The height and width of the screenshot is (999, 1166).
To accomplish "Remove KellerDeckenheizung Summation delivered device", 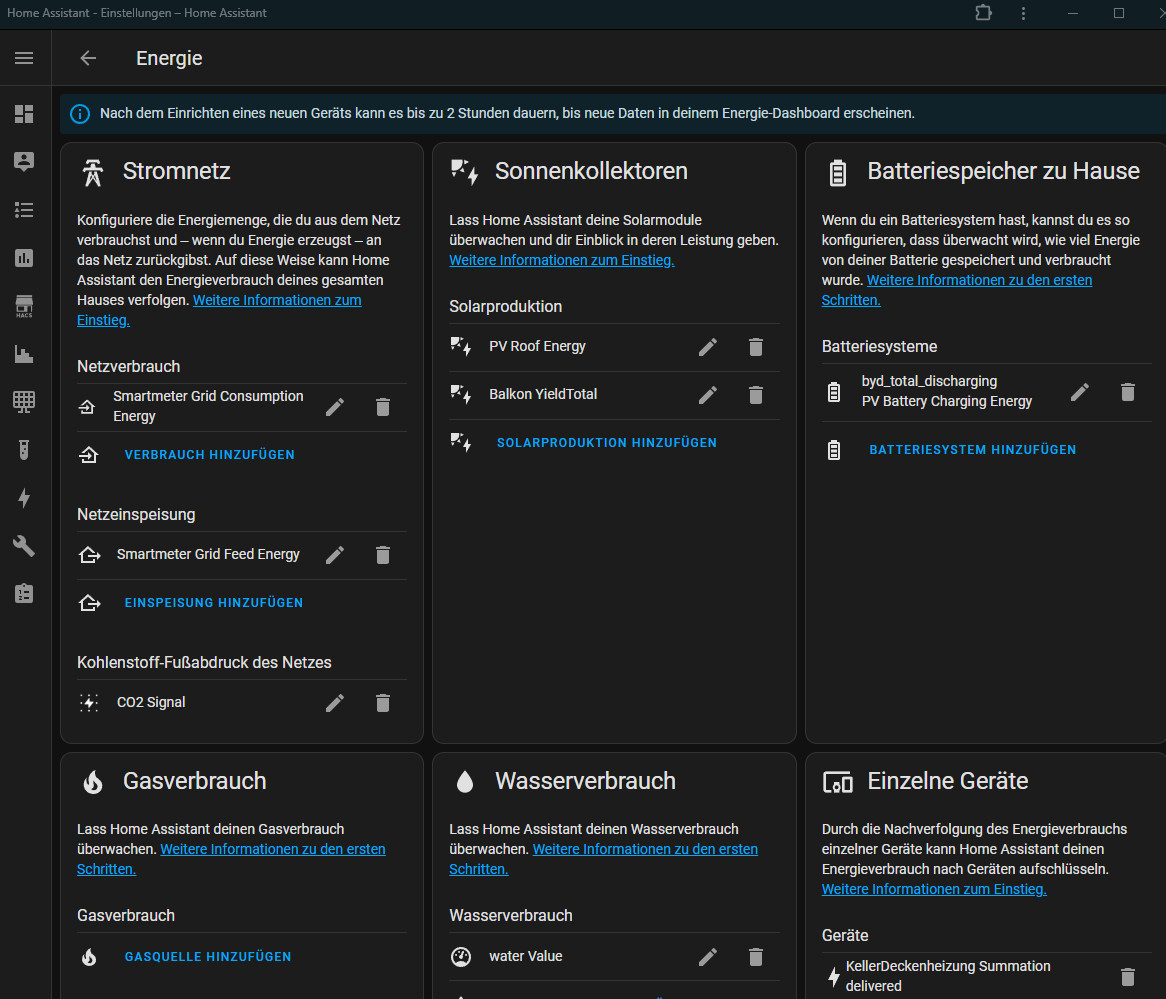I will [x=1128, y=977].
